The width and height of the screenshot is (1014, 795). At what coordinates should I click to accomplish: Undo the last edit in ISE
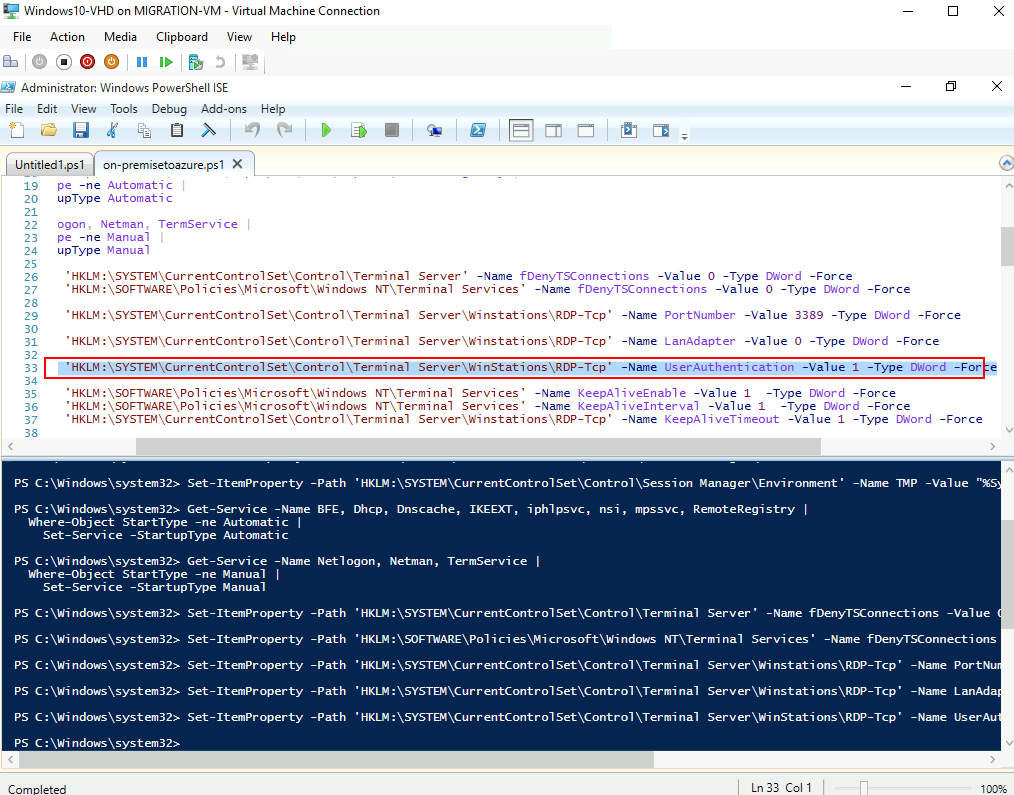tap(252, 130)
